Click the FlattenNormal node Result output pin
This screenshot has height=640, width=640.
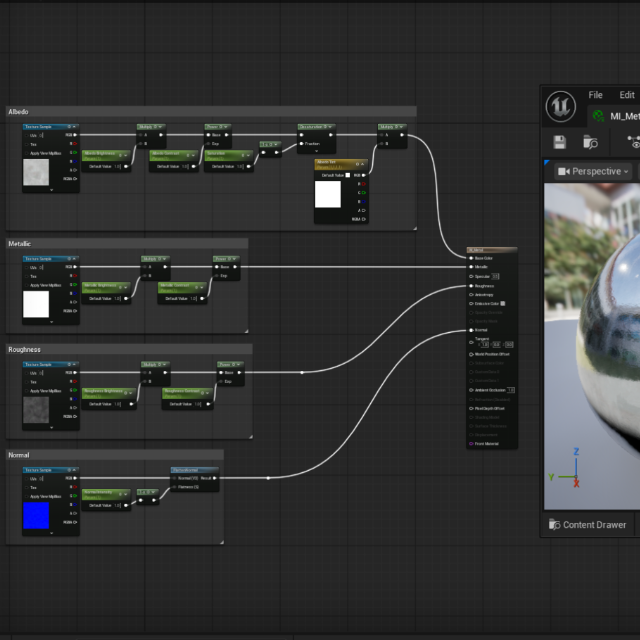pos(215,478)
